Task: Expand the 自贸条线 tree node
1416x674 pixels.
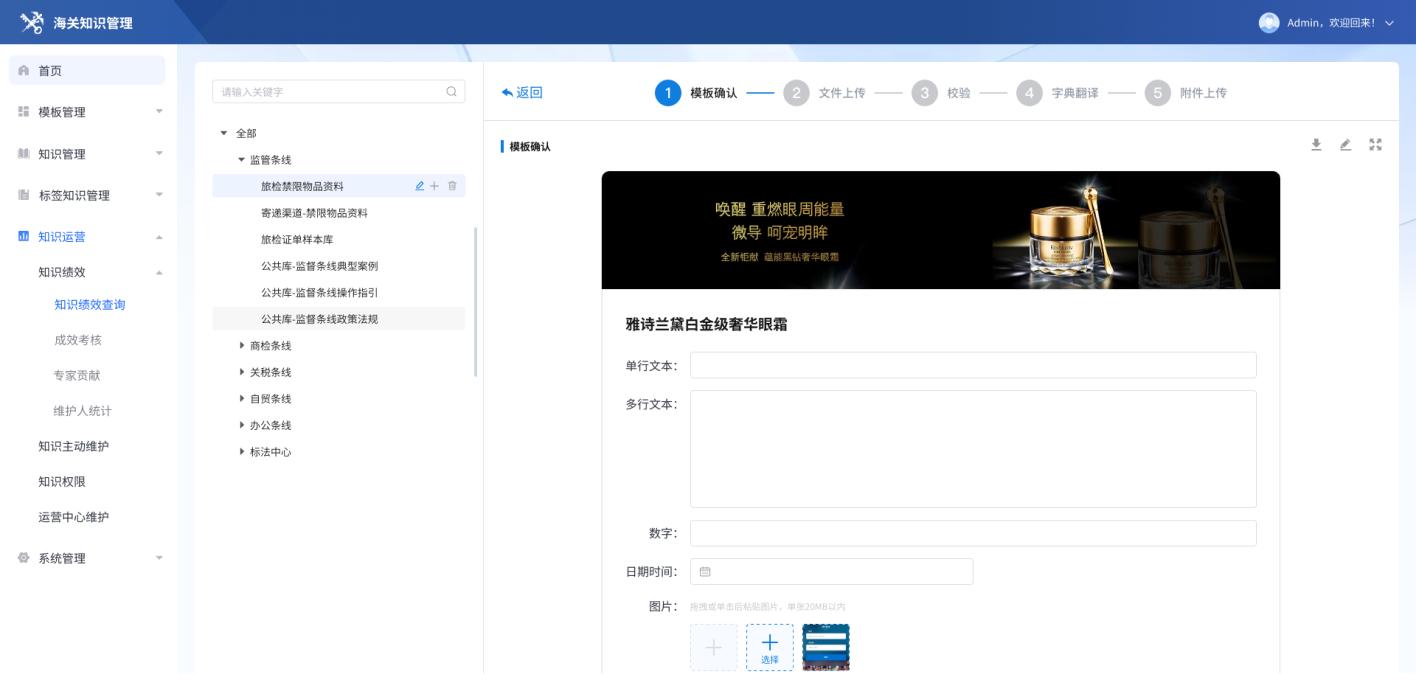Action: point(241,398)
